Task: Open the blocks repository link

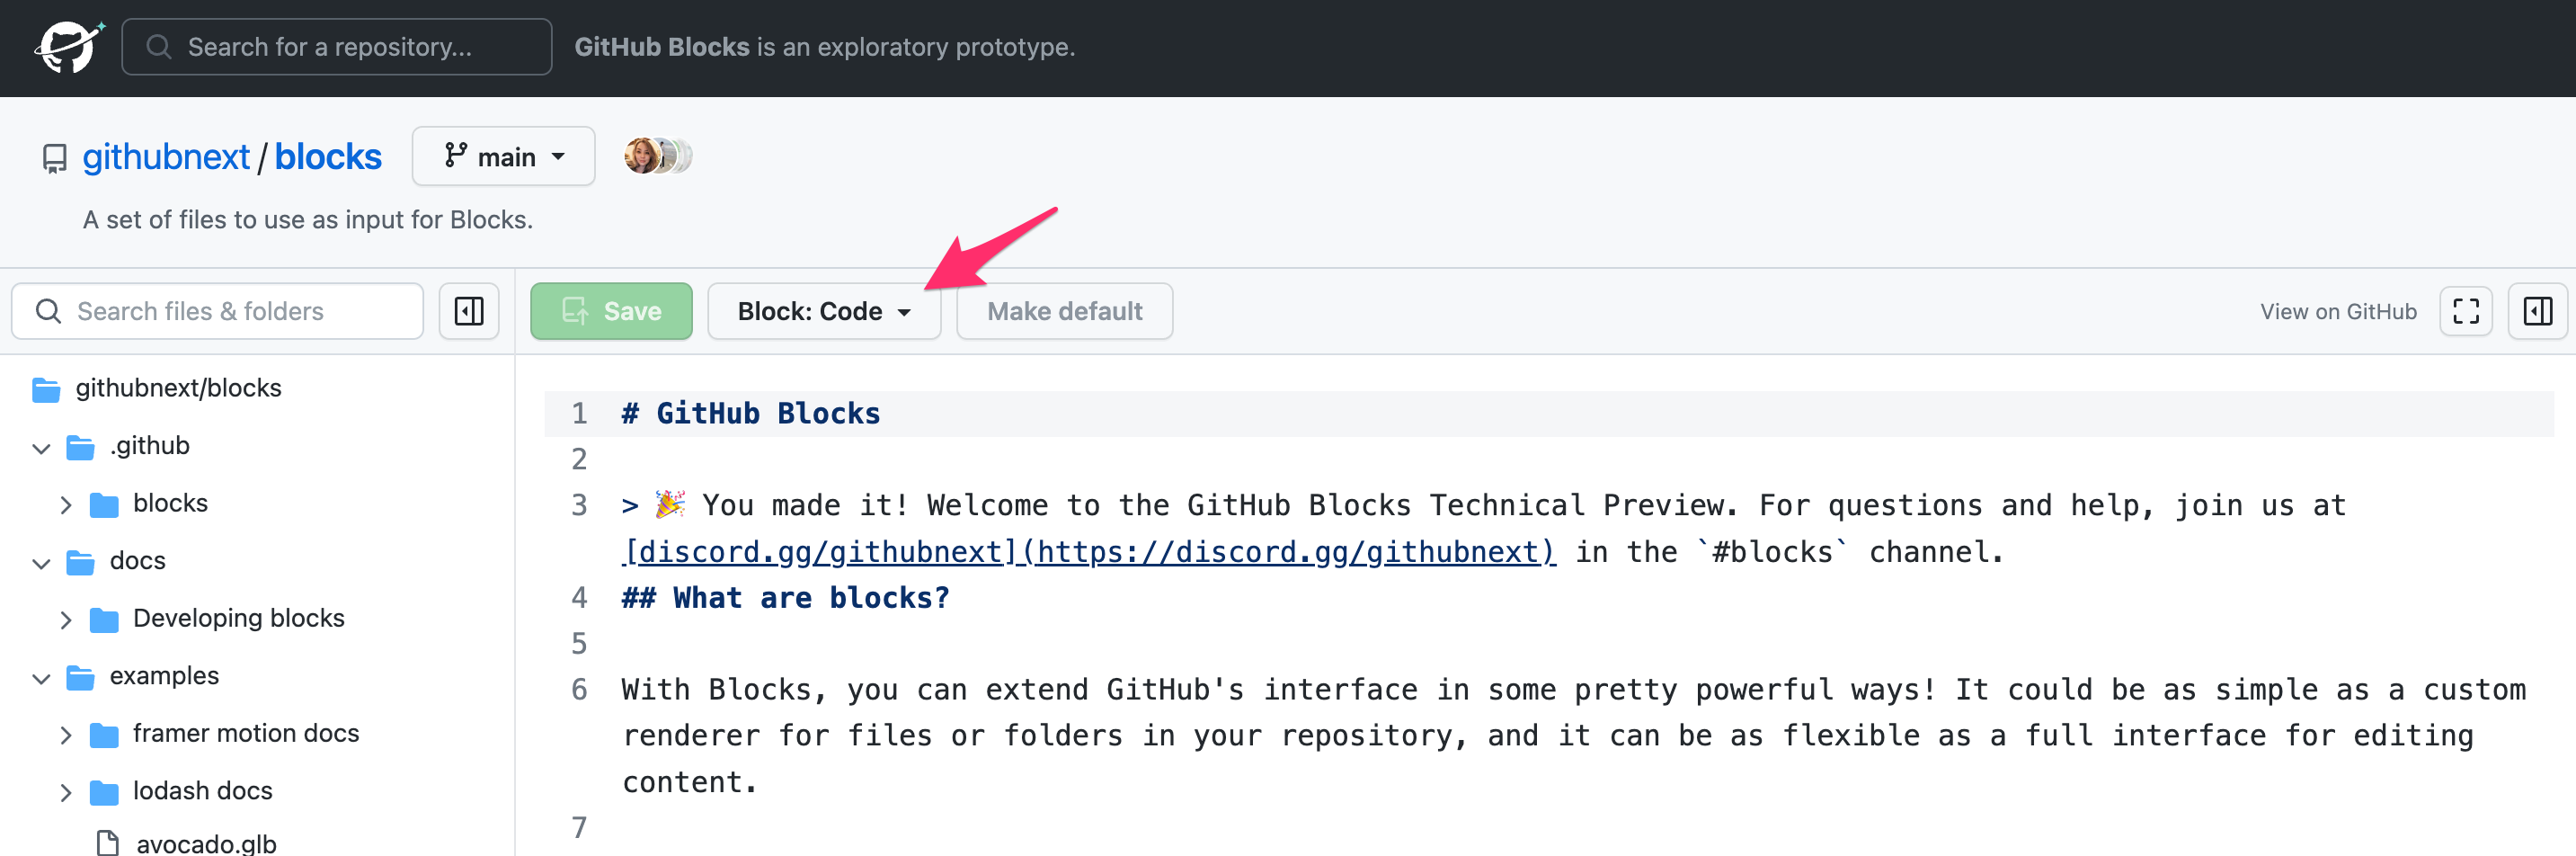Action: coord(328,157)
